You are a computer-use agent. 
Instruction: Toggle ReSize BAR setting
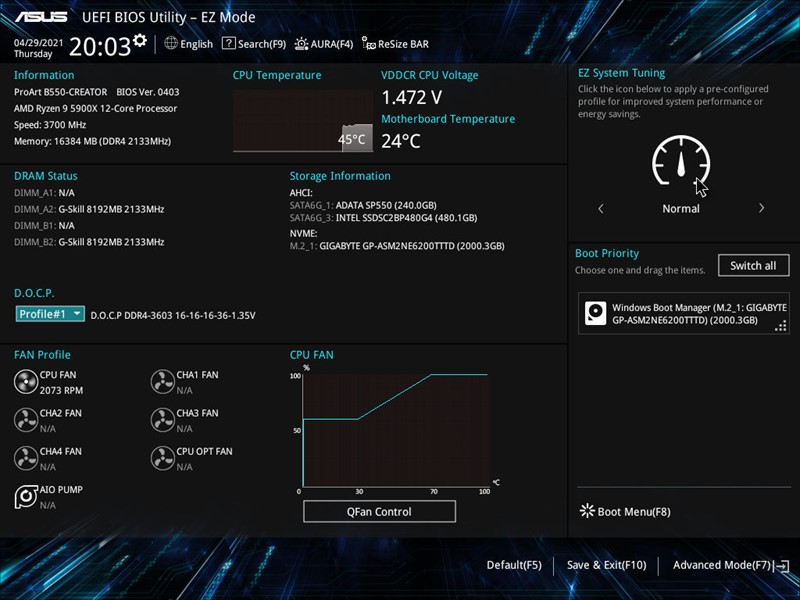tap(396, 44)
